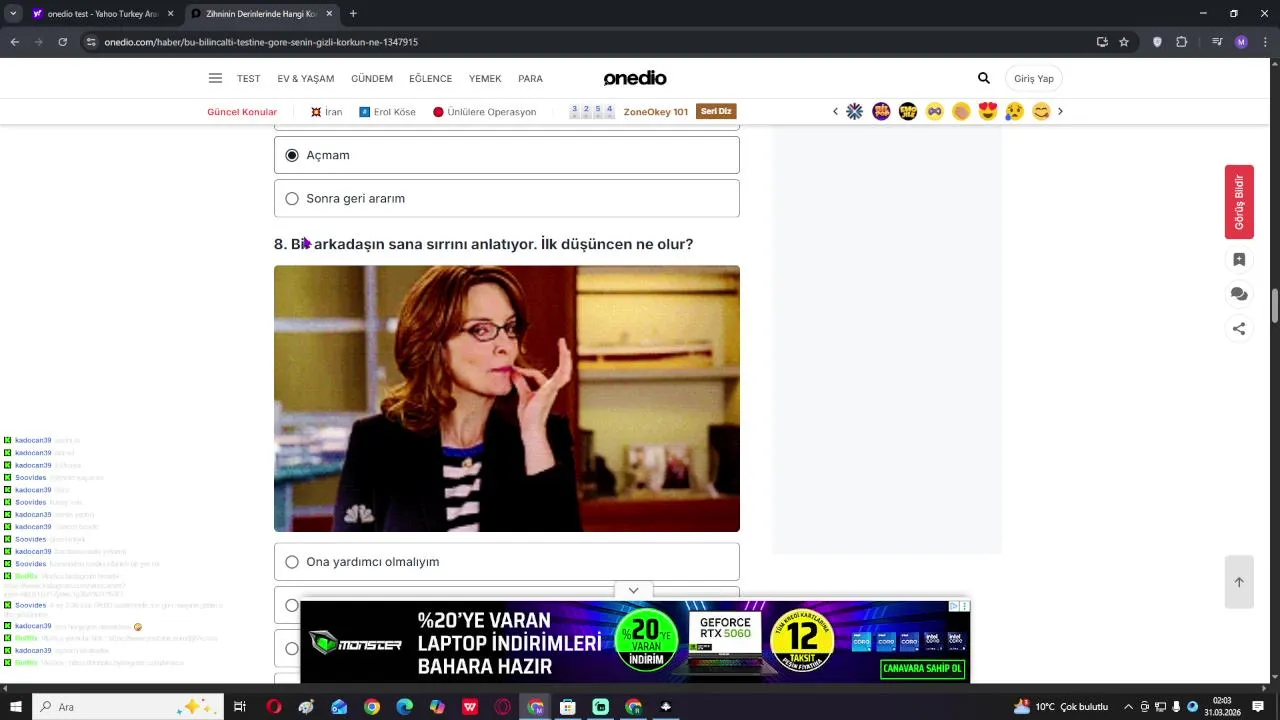Open the Chrome tab search dropdown
Image resolution: width=1280 pixels, height=720 pixels.
13,14
